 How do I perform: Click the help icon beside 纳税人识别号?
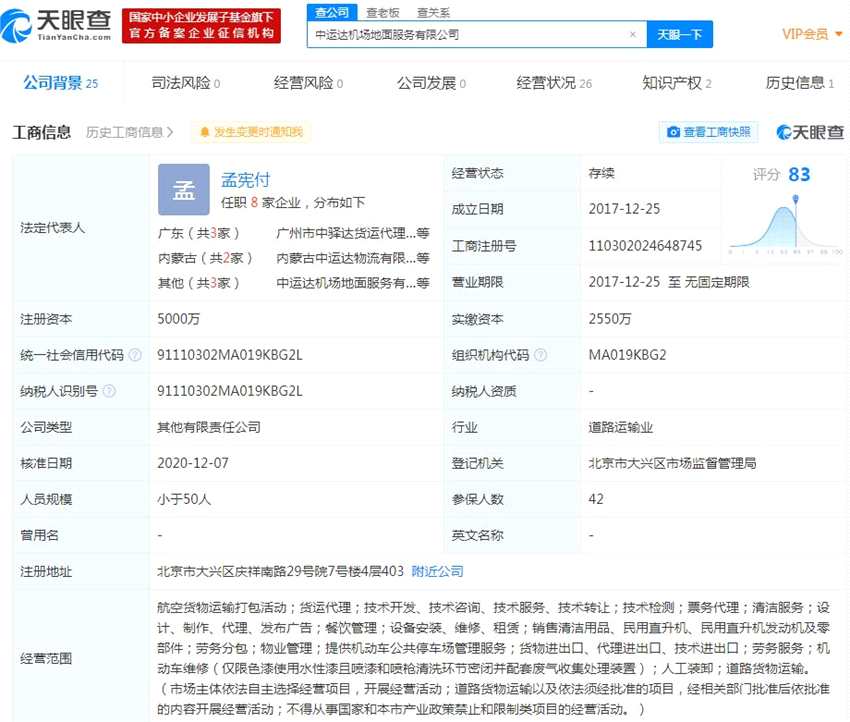click(109, 391)
